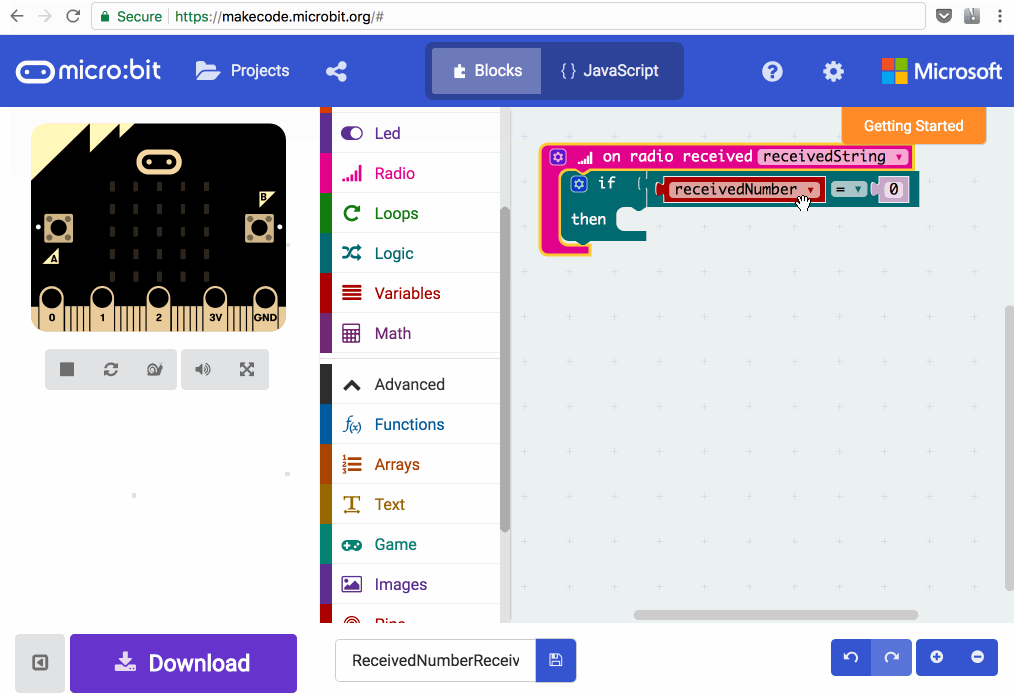Go back in browser history
1014x693 pixels.
17,16
